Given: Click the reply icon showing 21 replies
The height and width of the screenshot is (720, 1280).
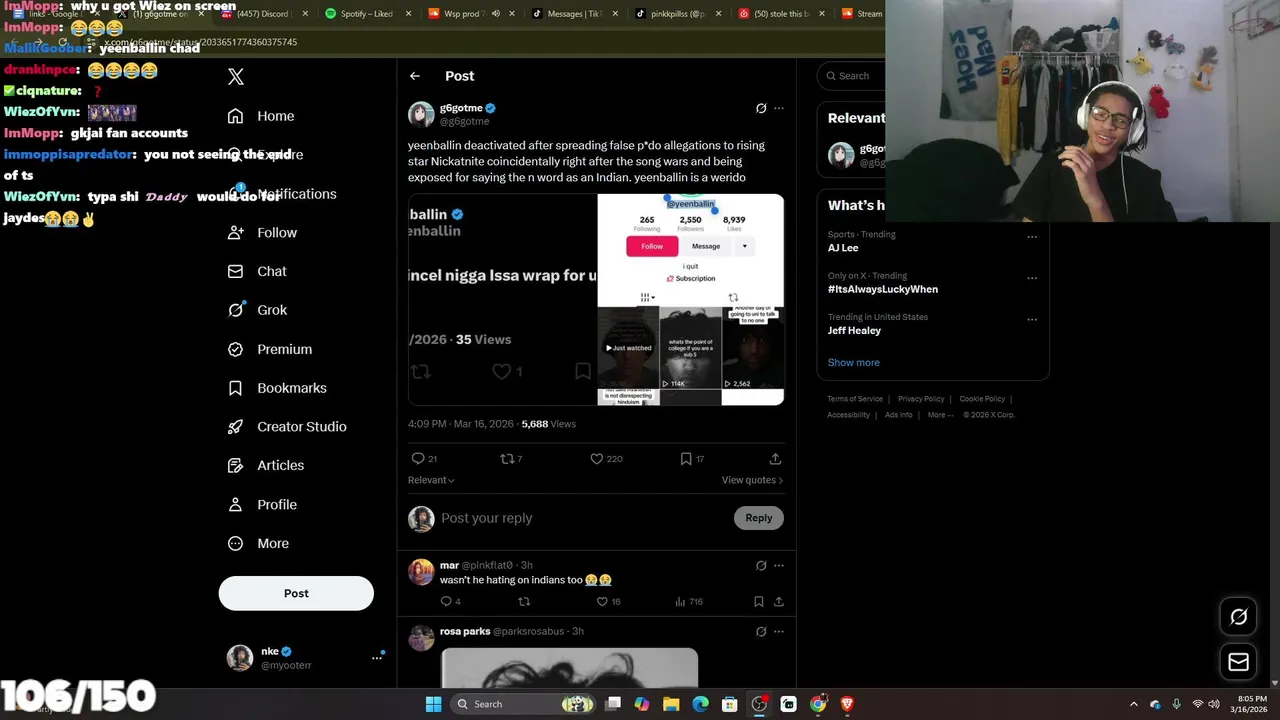Looking at the screenshot, I should (418, 458).
